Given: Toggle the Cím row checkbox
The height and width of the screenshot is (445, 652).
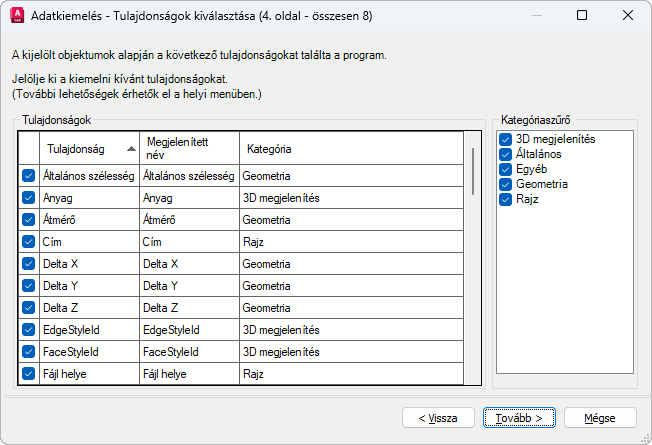Looking at the screenshot, I should (28, 242).
